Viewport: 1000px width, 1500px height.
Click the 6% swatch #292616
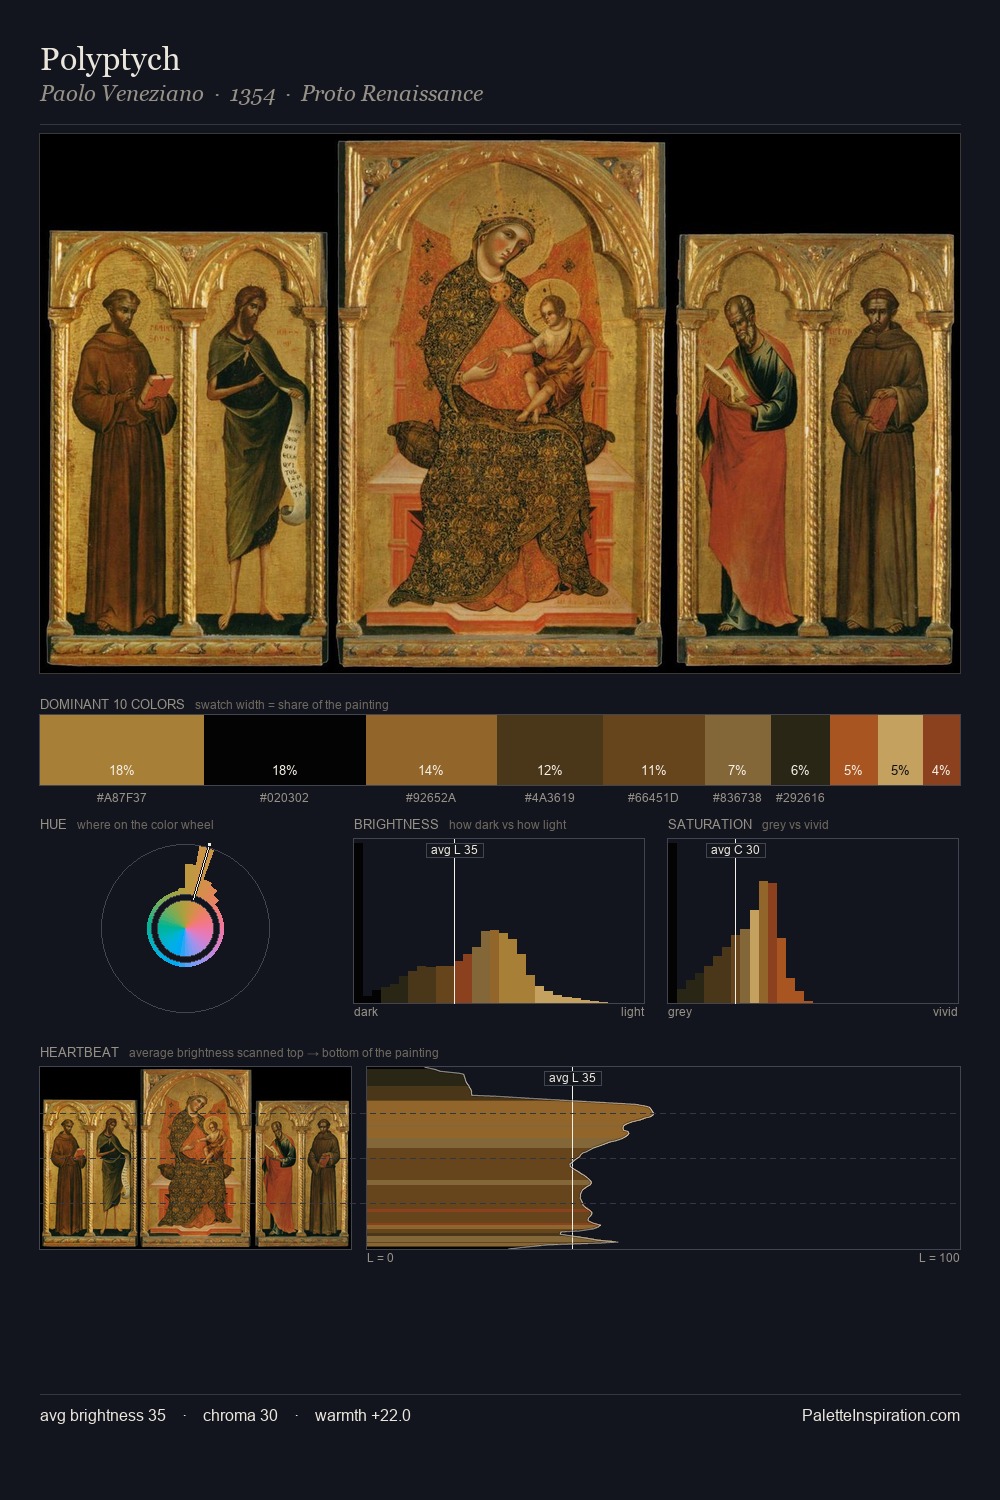[800, 750]
